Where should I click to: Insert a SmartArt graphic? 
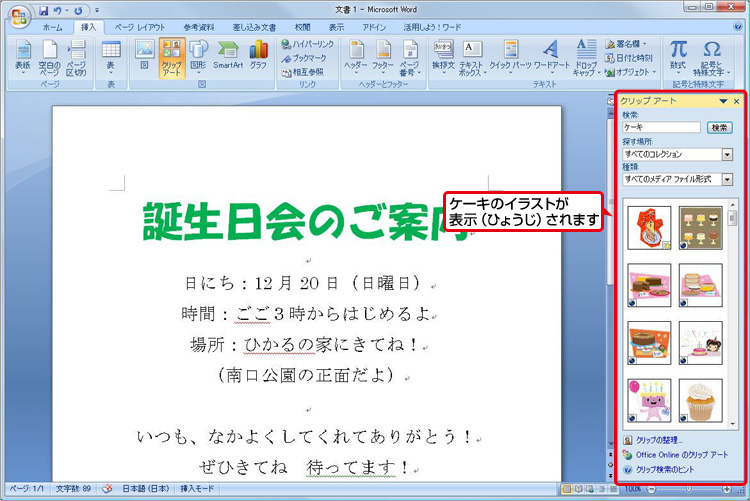(228, 56)
